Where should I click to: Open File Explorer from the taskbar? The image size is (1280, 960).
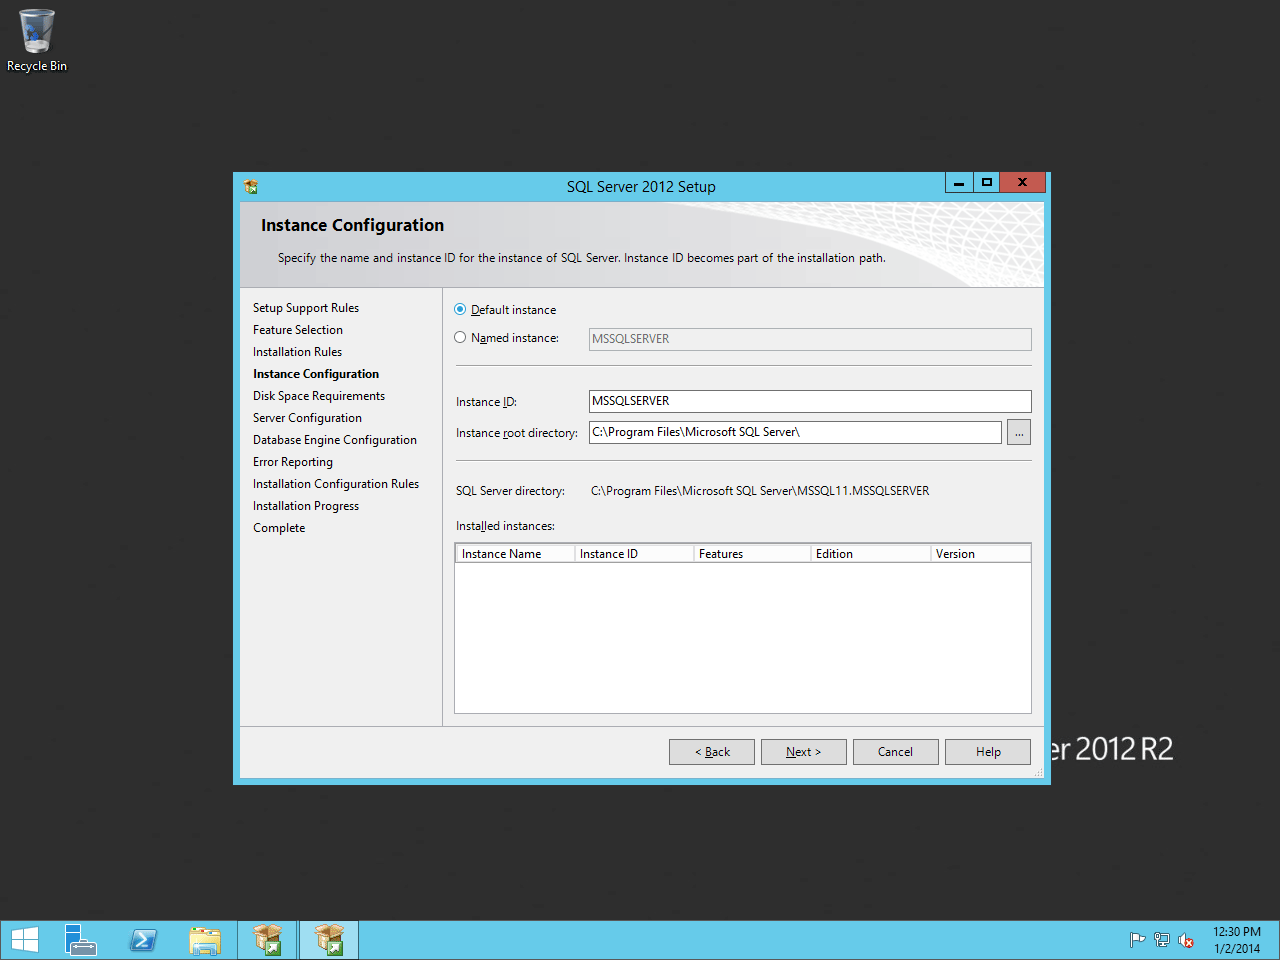[x=205, y=940]
